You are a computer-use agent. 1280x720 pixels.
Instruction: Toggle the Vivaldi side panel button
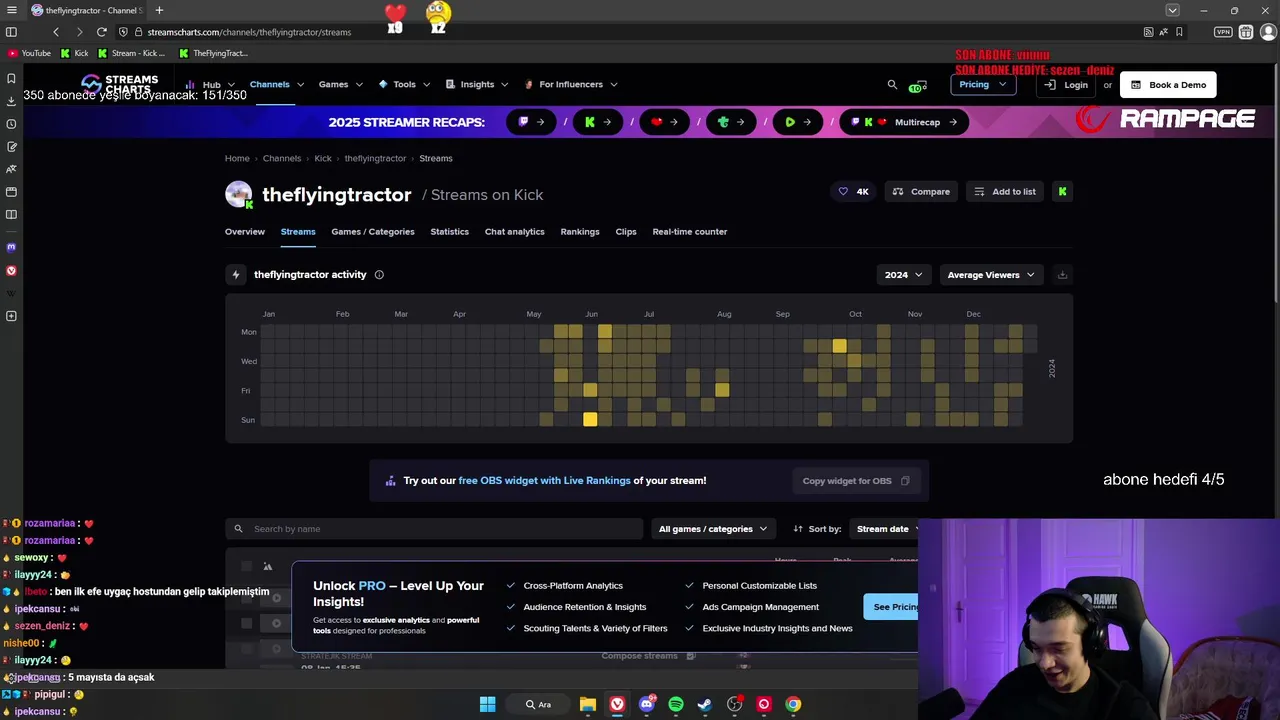click(11, 32)
